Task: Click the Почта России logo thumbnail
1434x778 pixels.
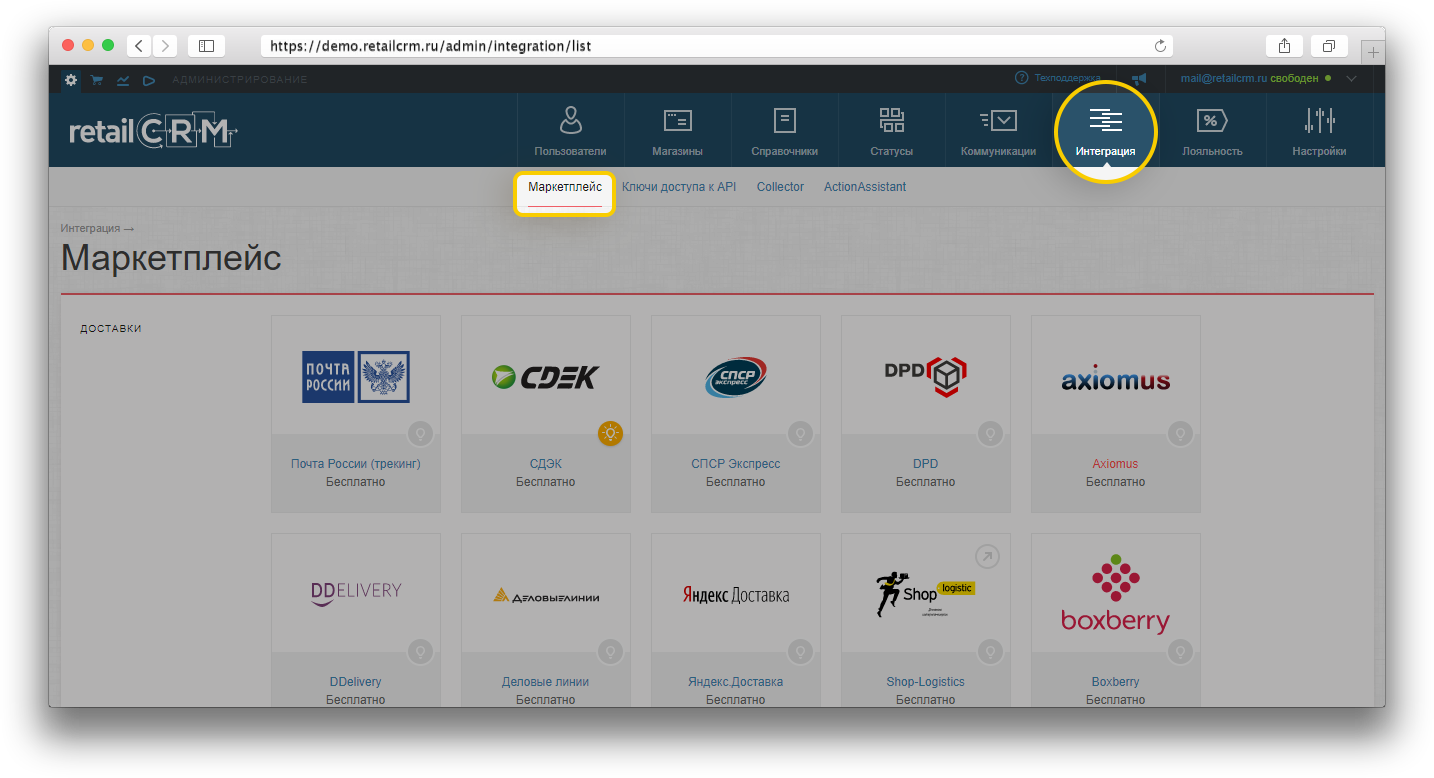Action: (x=356, y=377)
